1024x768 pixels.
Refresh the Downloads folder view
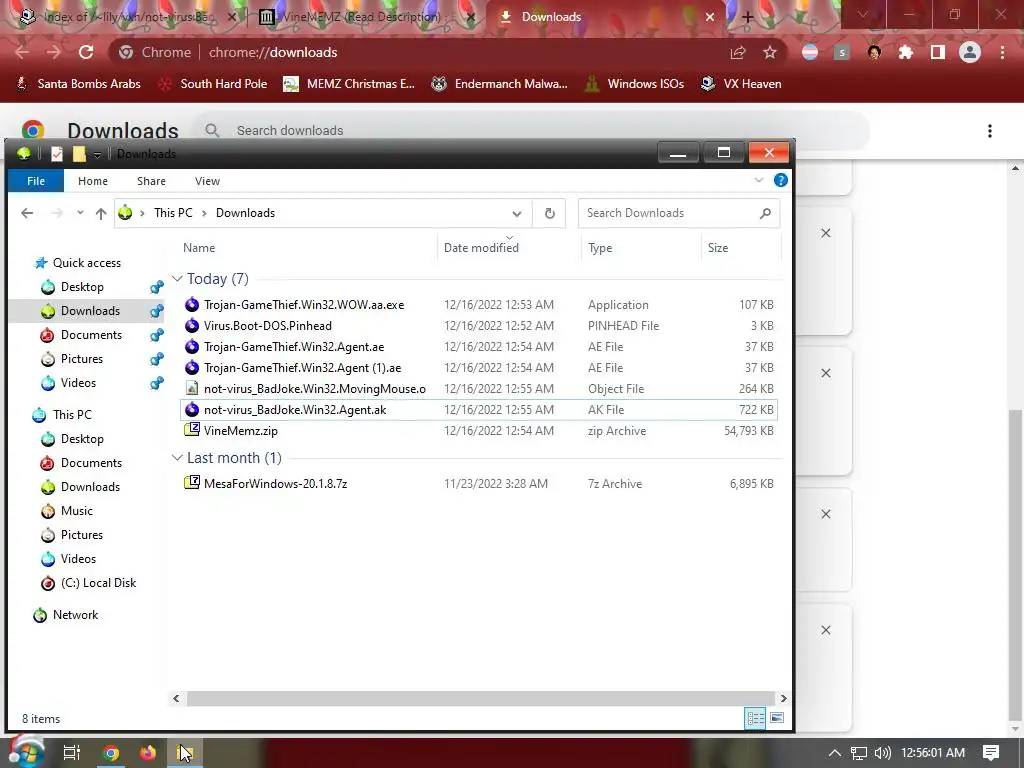pyautogui.click(x=550, y=214)
